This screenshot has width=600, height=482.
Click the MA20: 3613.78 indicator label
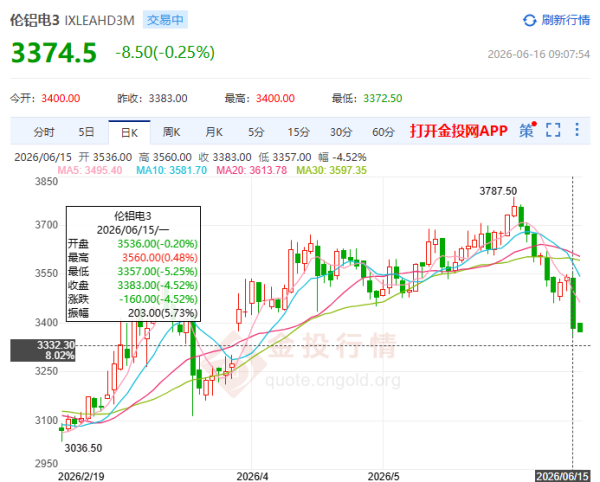pyautogui.click(x=251, y=170)
